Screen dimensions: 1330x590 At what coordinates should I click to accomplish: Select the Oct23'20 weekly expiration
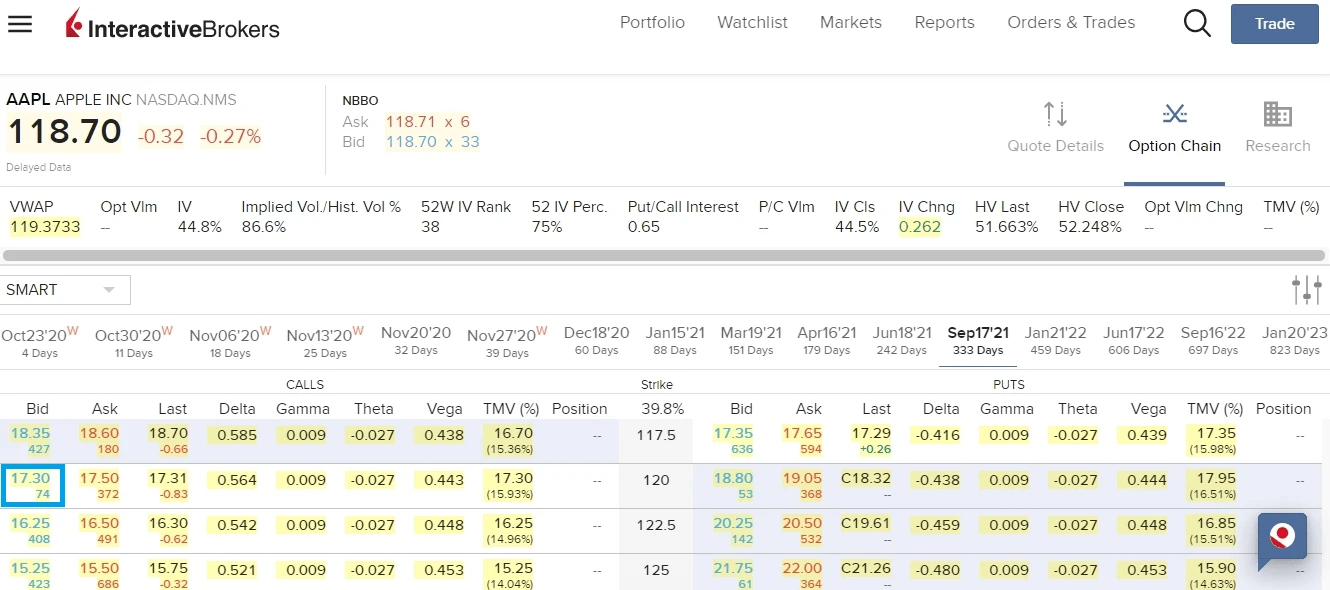(x=39, y=341)
